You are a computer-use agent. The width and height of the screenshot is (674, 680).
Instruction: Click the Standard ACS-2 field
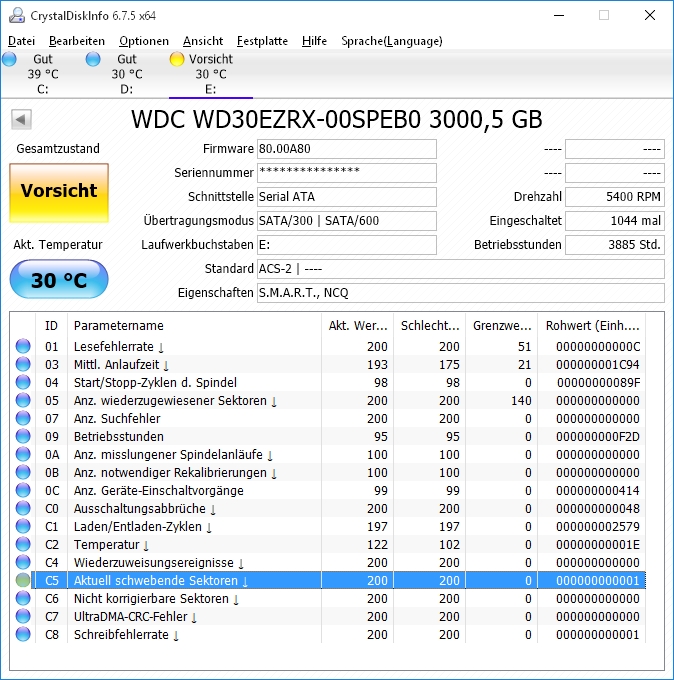click(x=461, y=269)
